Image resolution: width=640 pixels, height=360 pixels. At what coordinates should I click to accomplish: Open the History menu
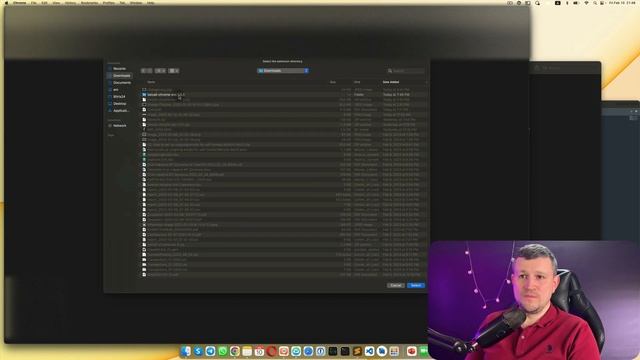click(71, 2)
